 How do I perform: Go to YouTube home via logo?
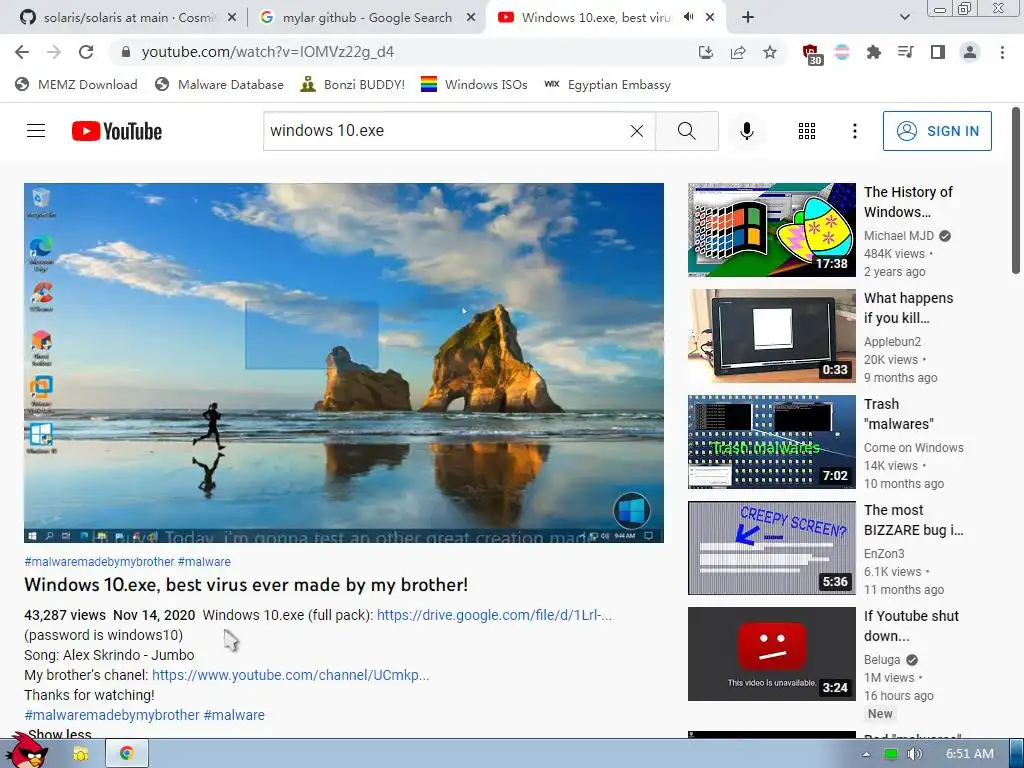tap(117, 131)
